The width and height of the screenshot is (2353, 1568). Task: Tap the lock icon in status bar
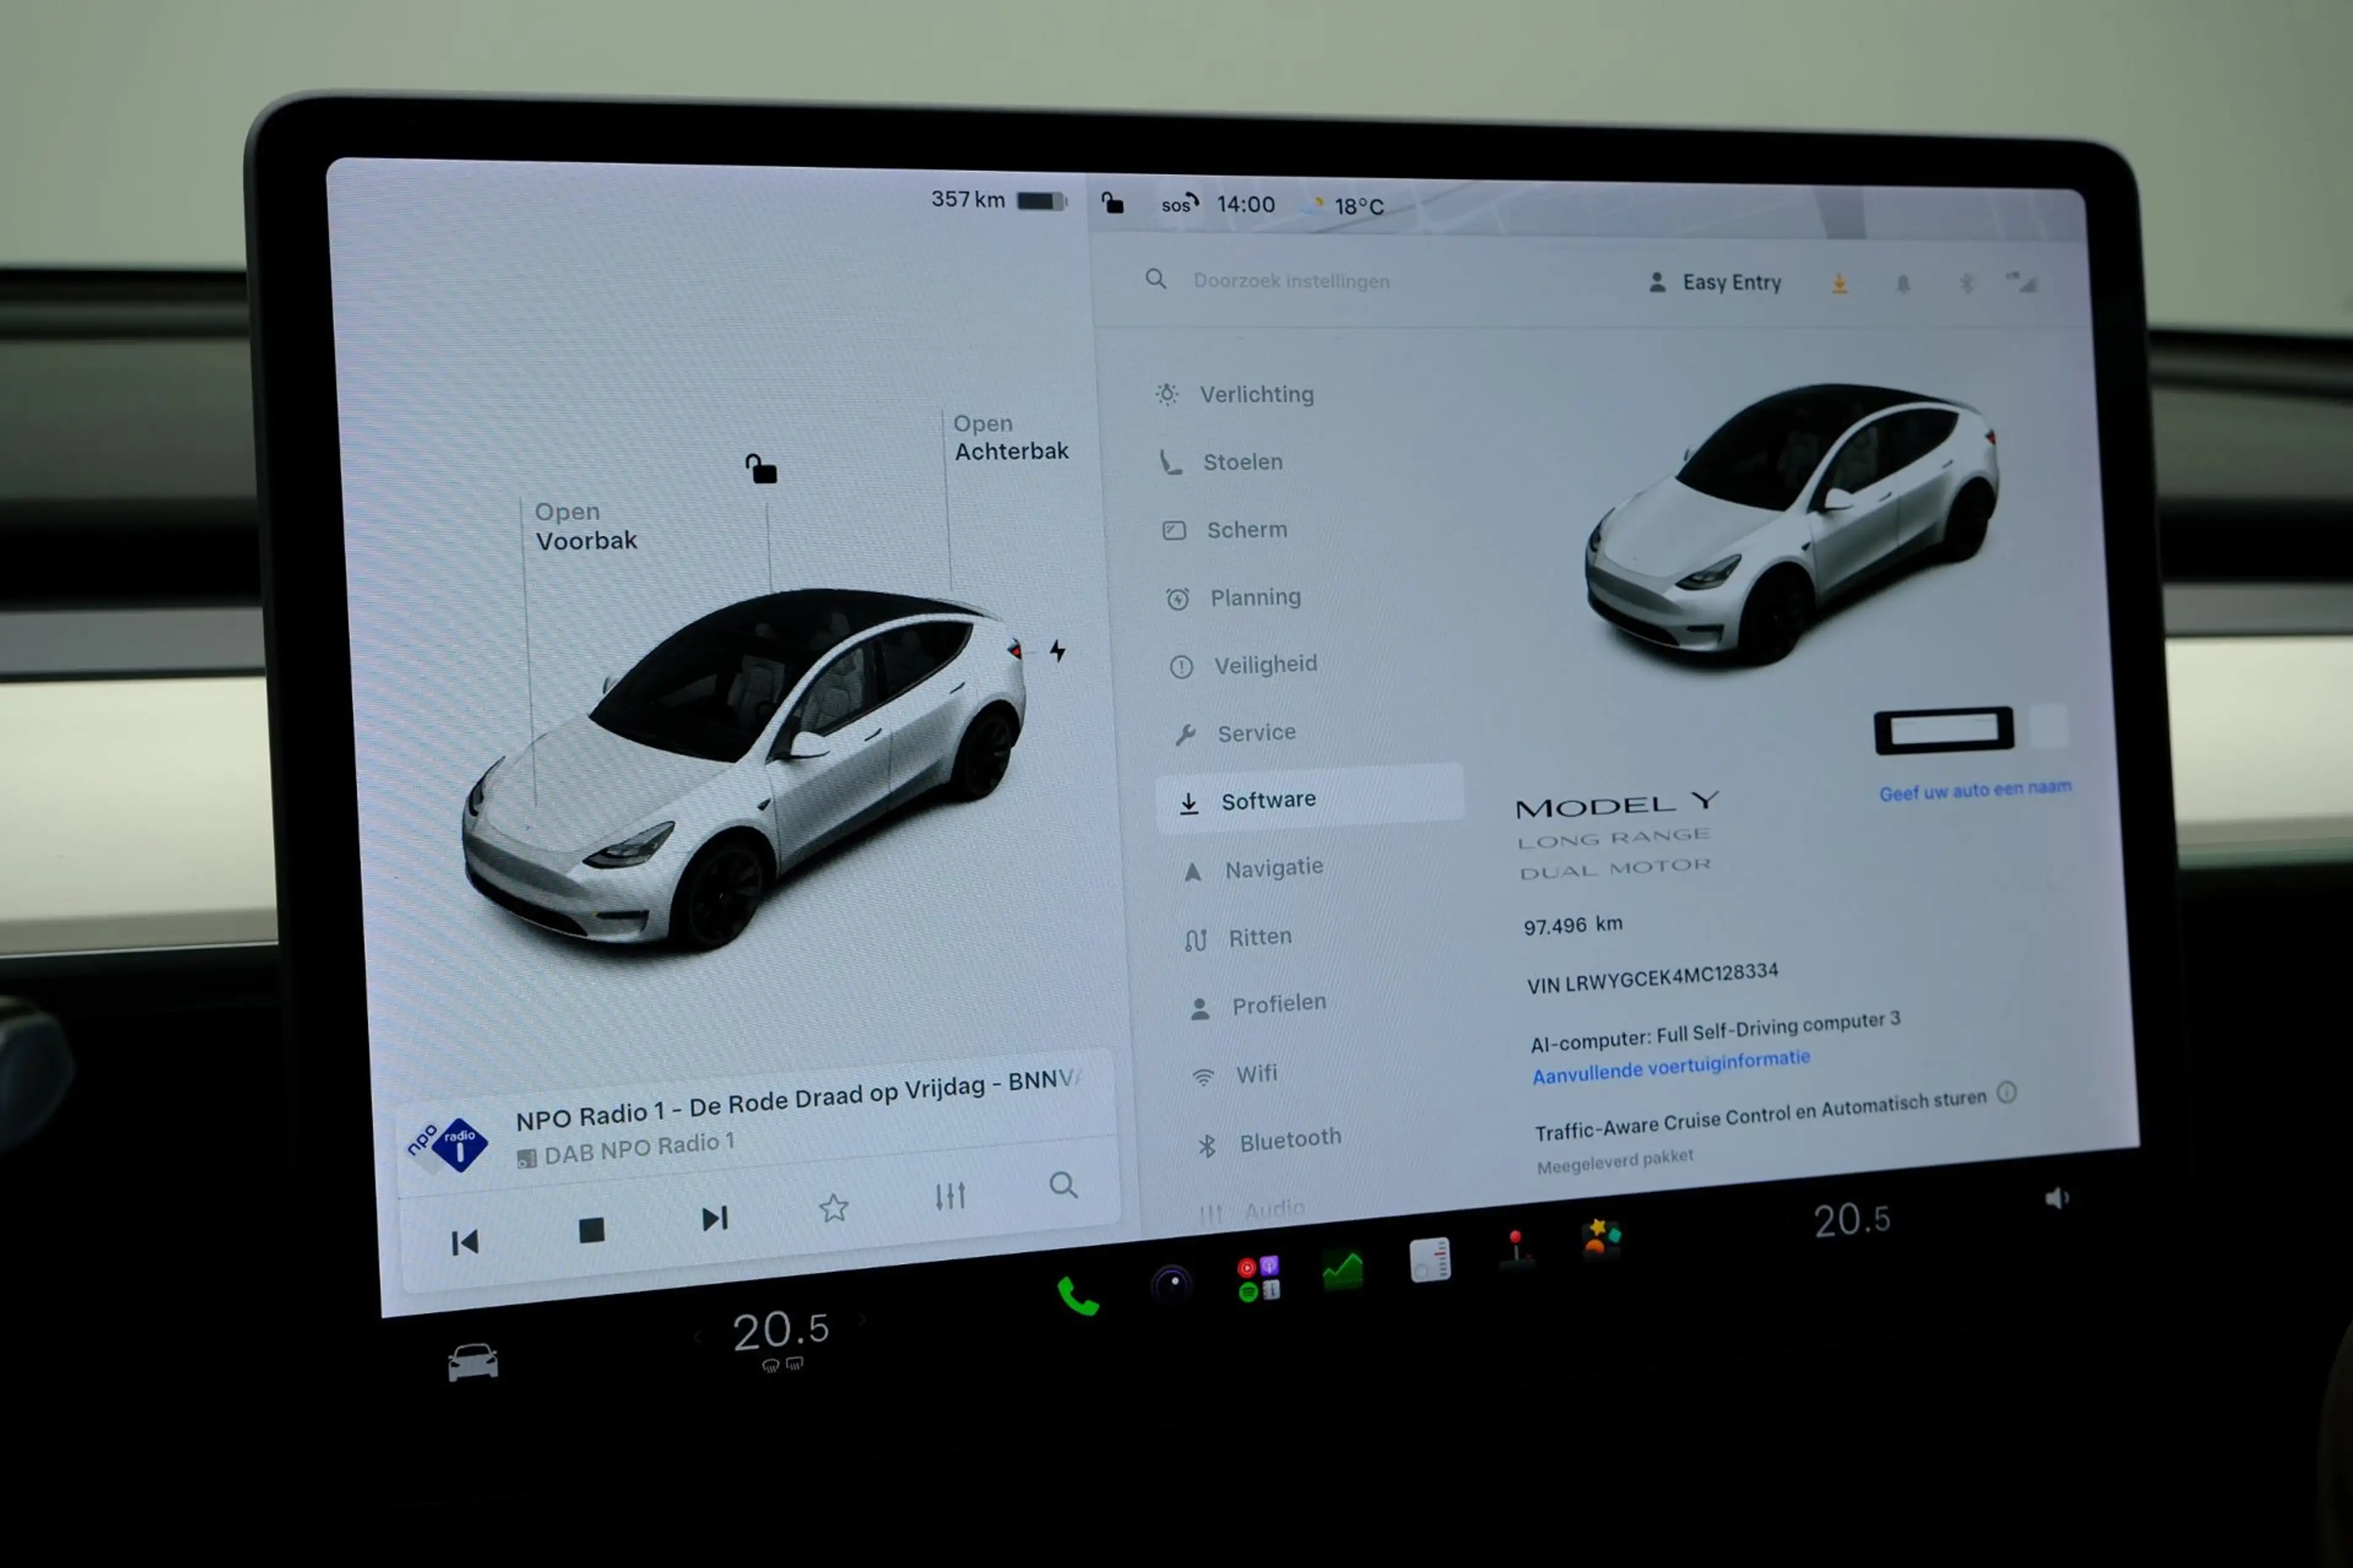pos(1112,204)
